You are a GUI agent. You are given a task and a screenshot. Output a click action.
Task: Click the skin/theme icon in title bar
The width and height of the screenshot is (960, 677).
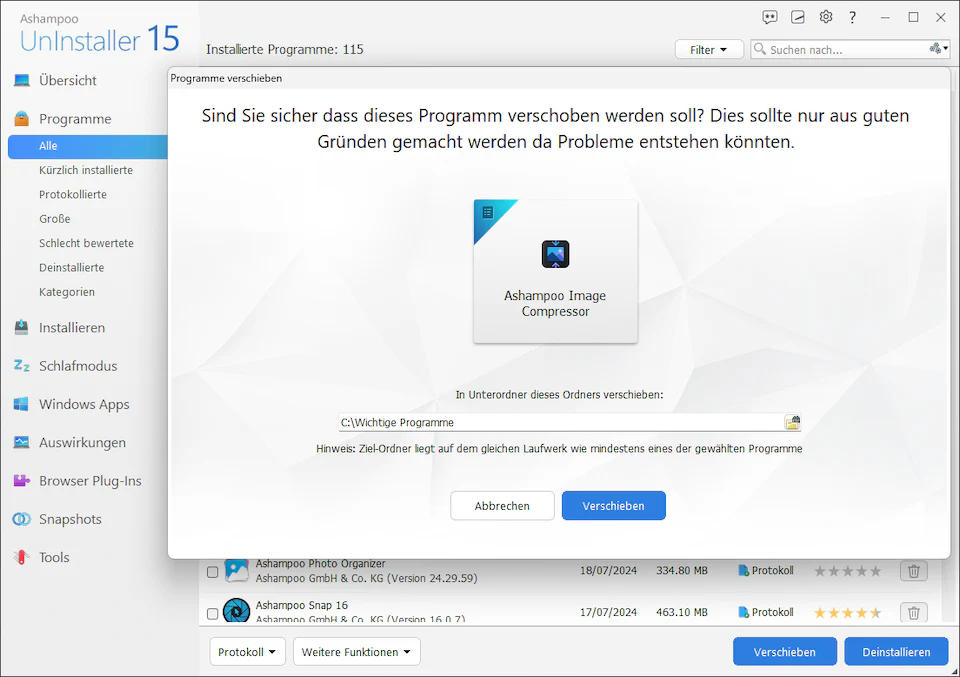[798, 17]
